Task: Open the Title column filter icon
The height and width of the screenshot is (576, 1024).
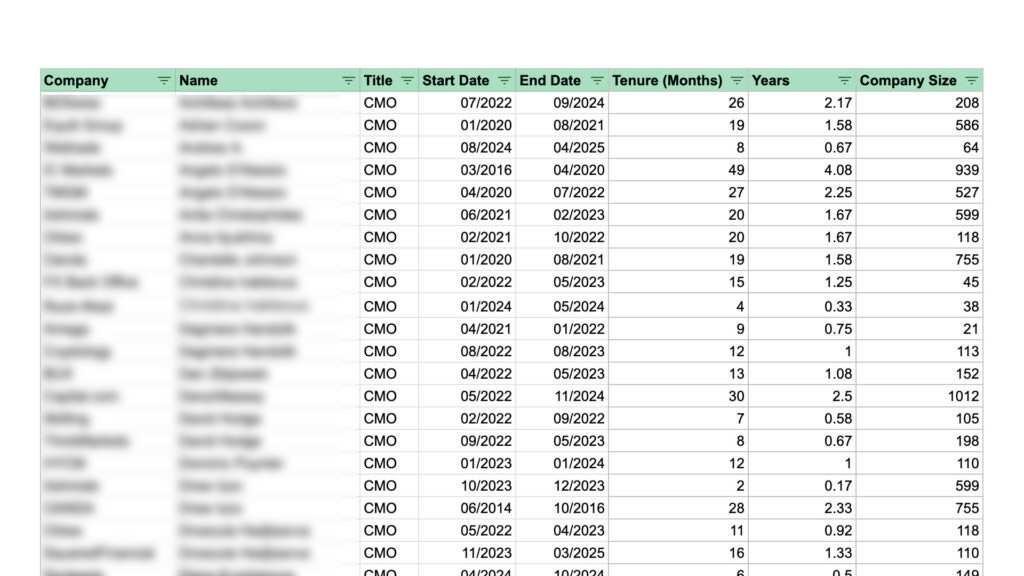Action: tap(407, 80)
